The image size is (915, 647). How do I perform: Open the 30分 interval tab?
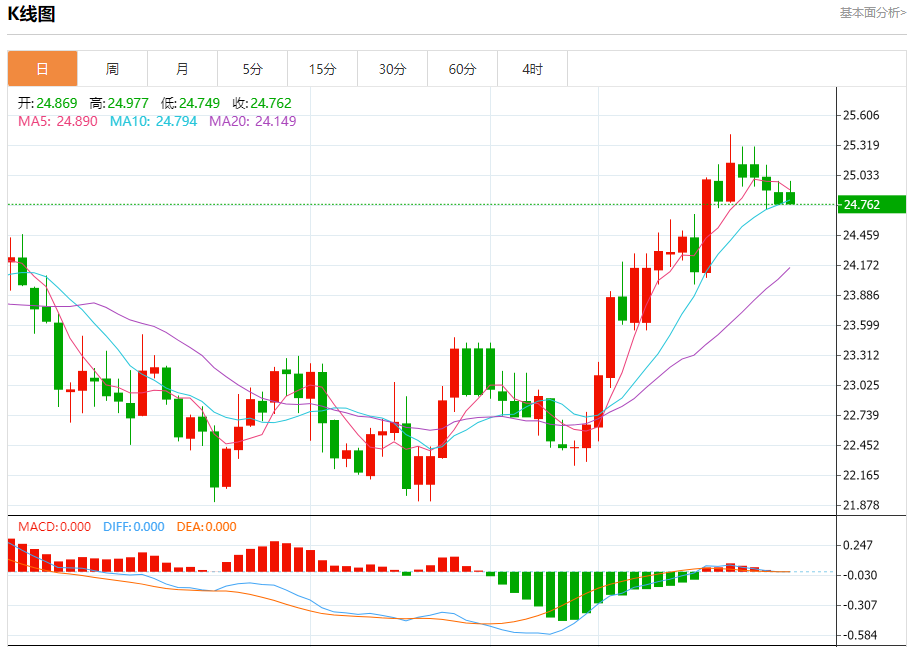pyautogui.click(x=393, y=69)
